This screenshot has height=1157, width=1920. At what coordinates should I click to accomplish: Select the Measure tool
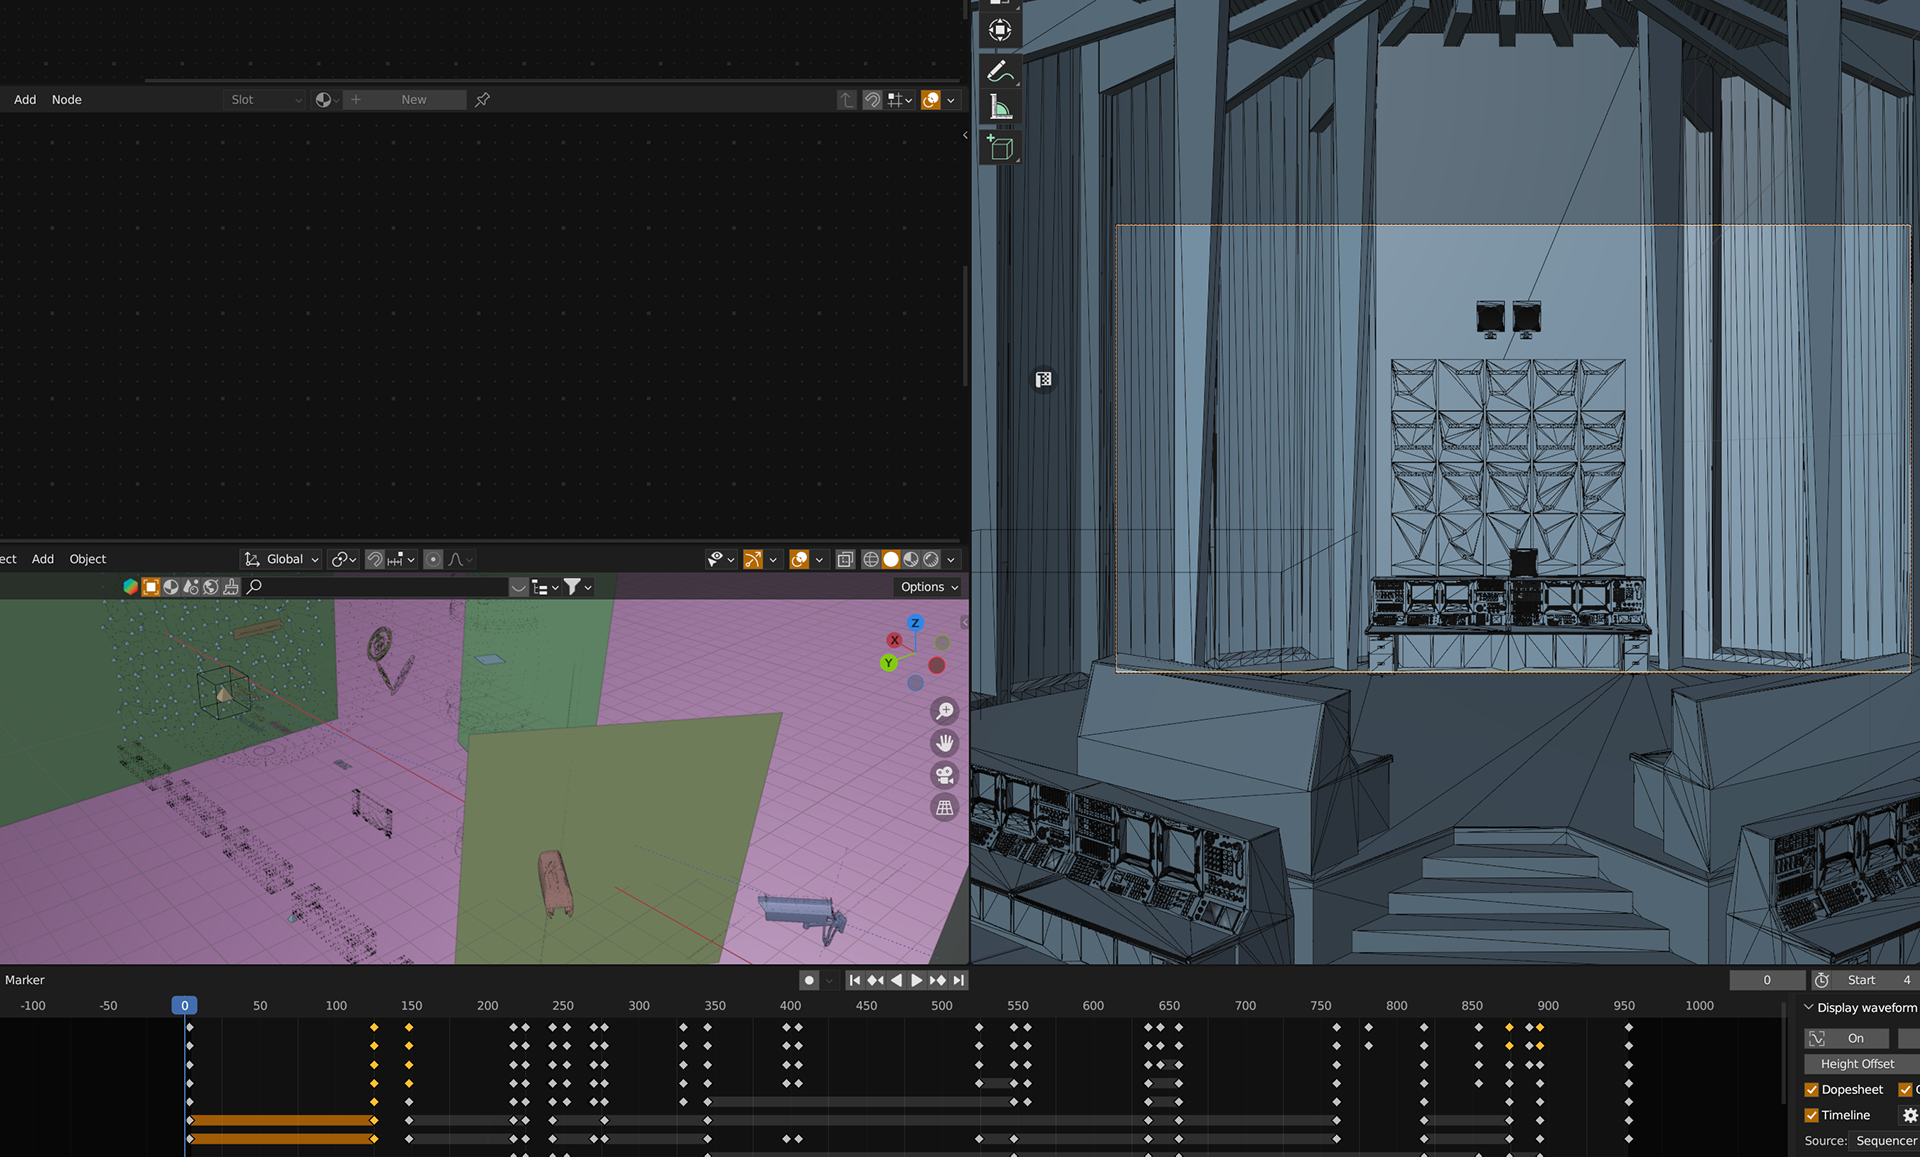pyautogui.click(x=999, y=108)
